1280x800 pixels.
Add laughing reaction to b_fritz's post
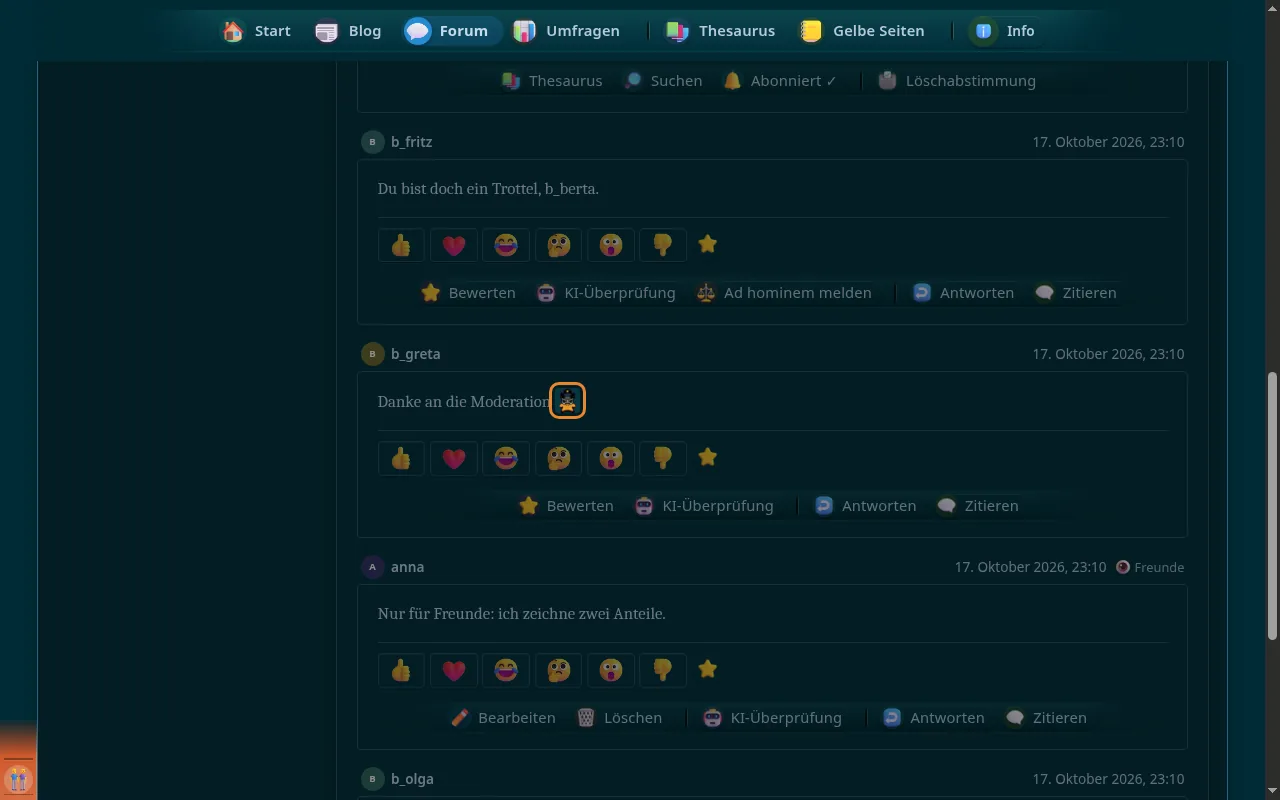pos(506,245)
